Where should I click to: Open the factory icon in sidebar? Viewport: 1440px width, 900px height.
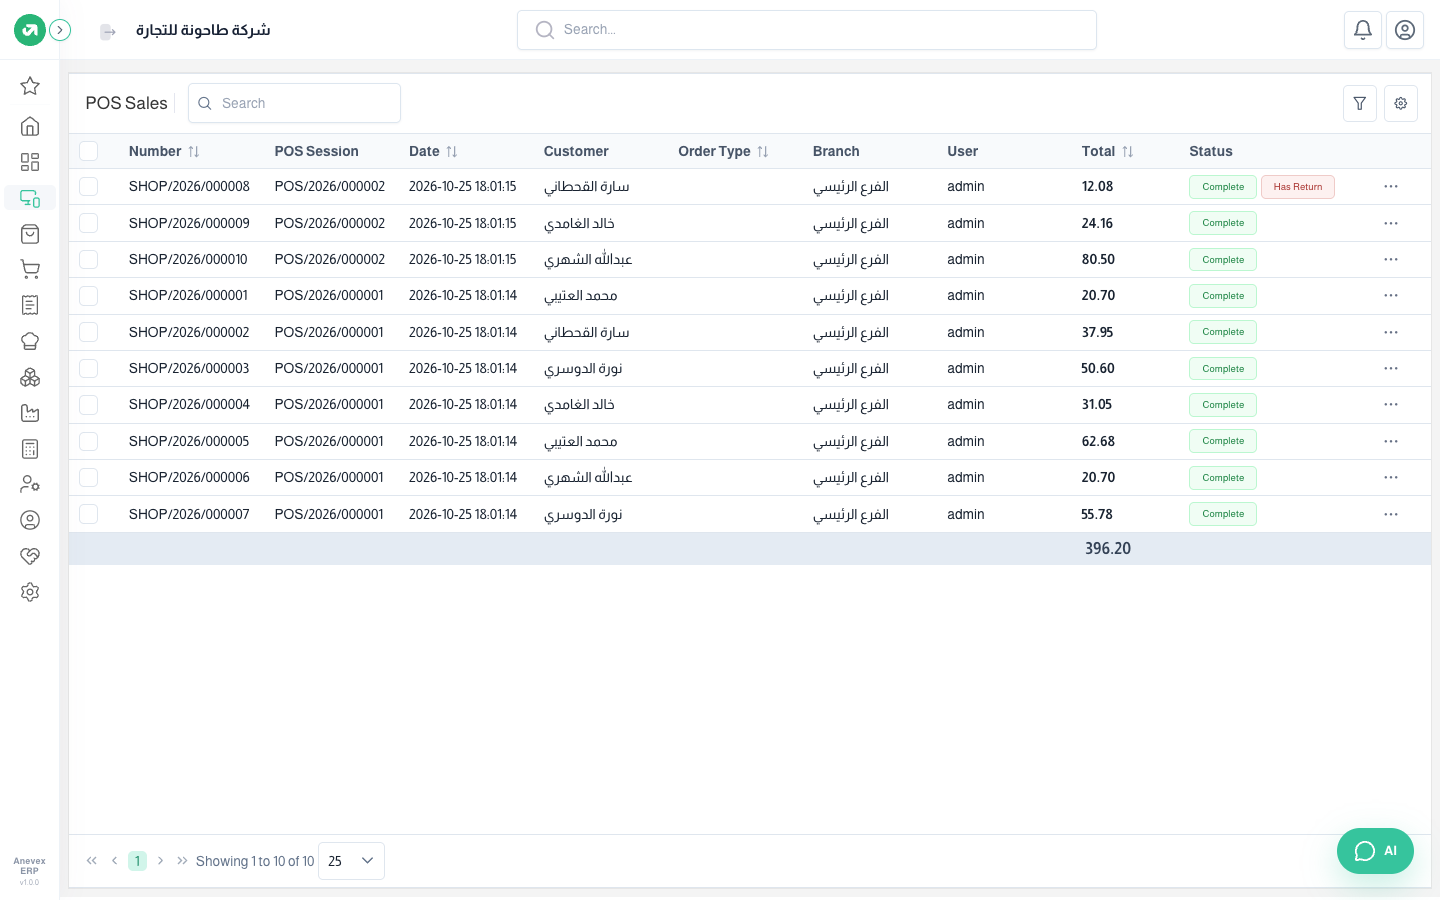click(30, 413)
